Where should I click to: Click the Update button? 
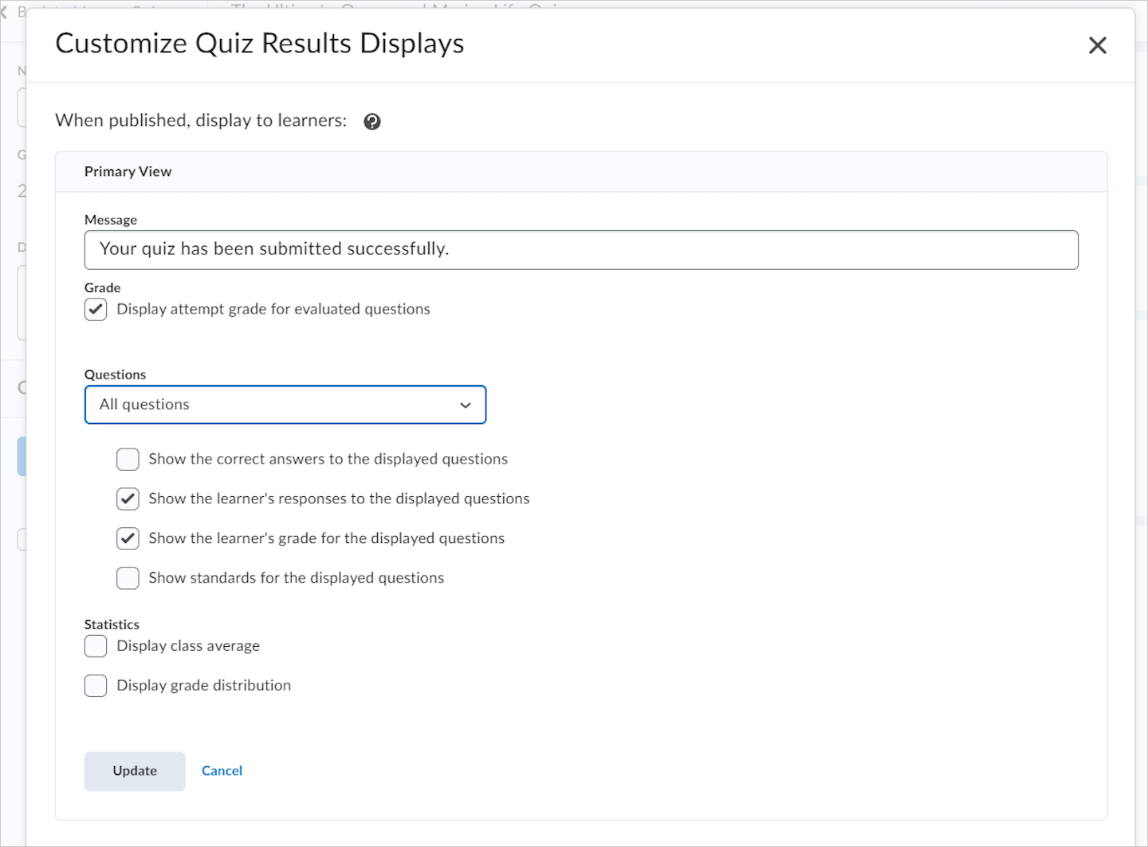[x=135, y=771]
